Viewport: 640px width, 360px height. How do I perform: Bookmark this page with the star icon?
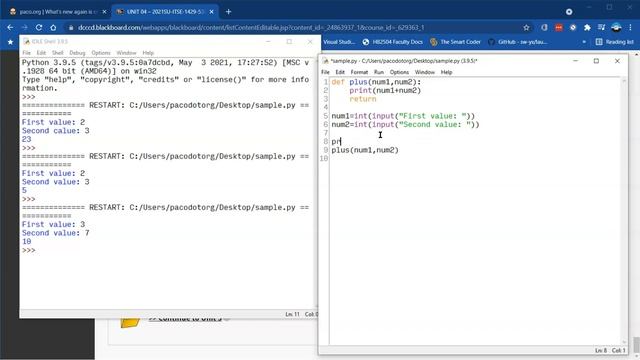(x=526, y=27)
